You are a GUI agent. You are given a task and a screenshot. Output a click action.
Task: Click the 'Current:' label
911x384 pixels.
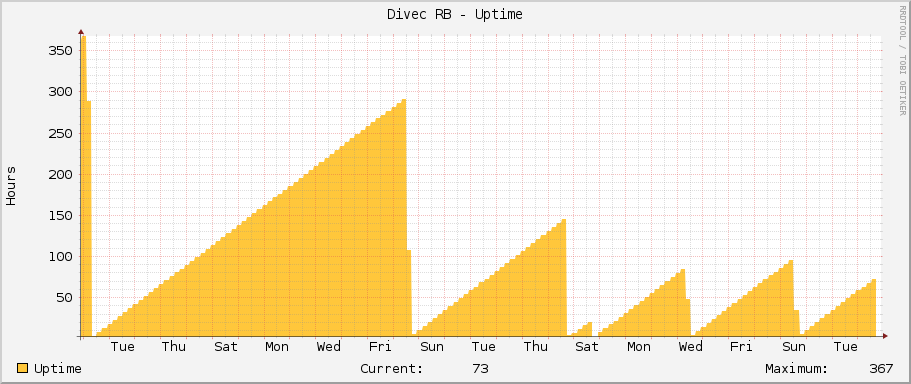[392, 369]
